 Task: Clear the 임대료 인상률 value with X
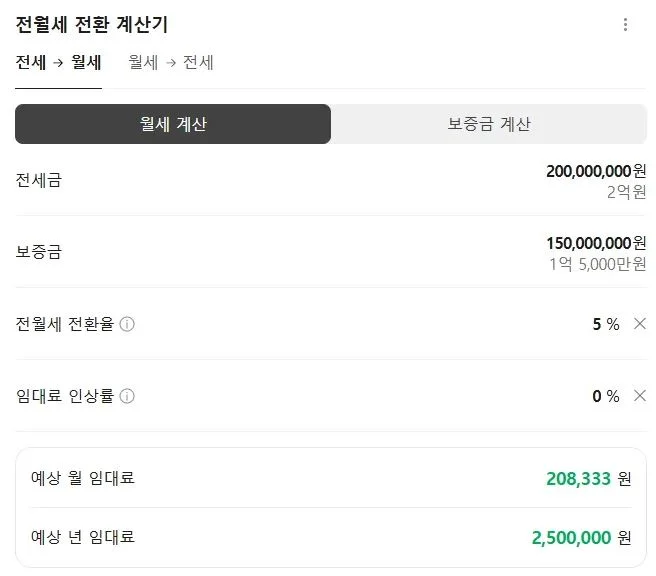640,396
